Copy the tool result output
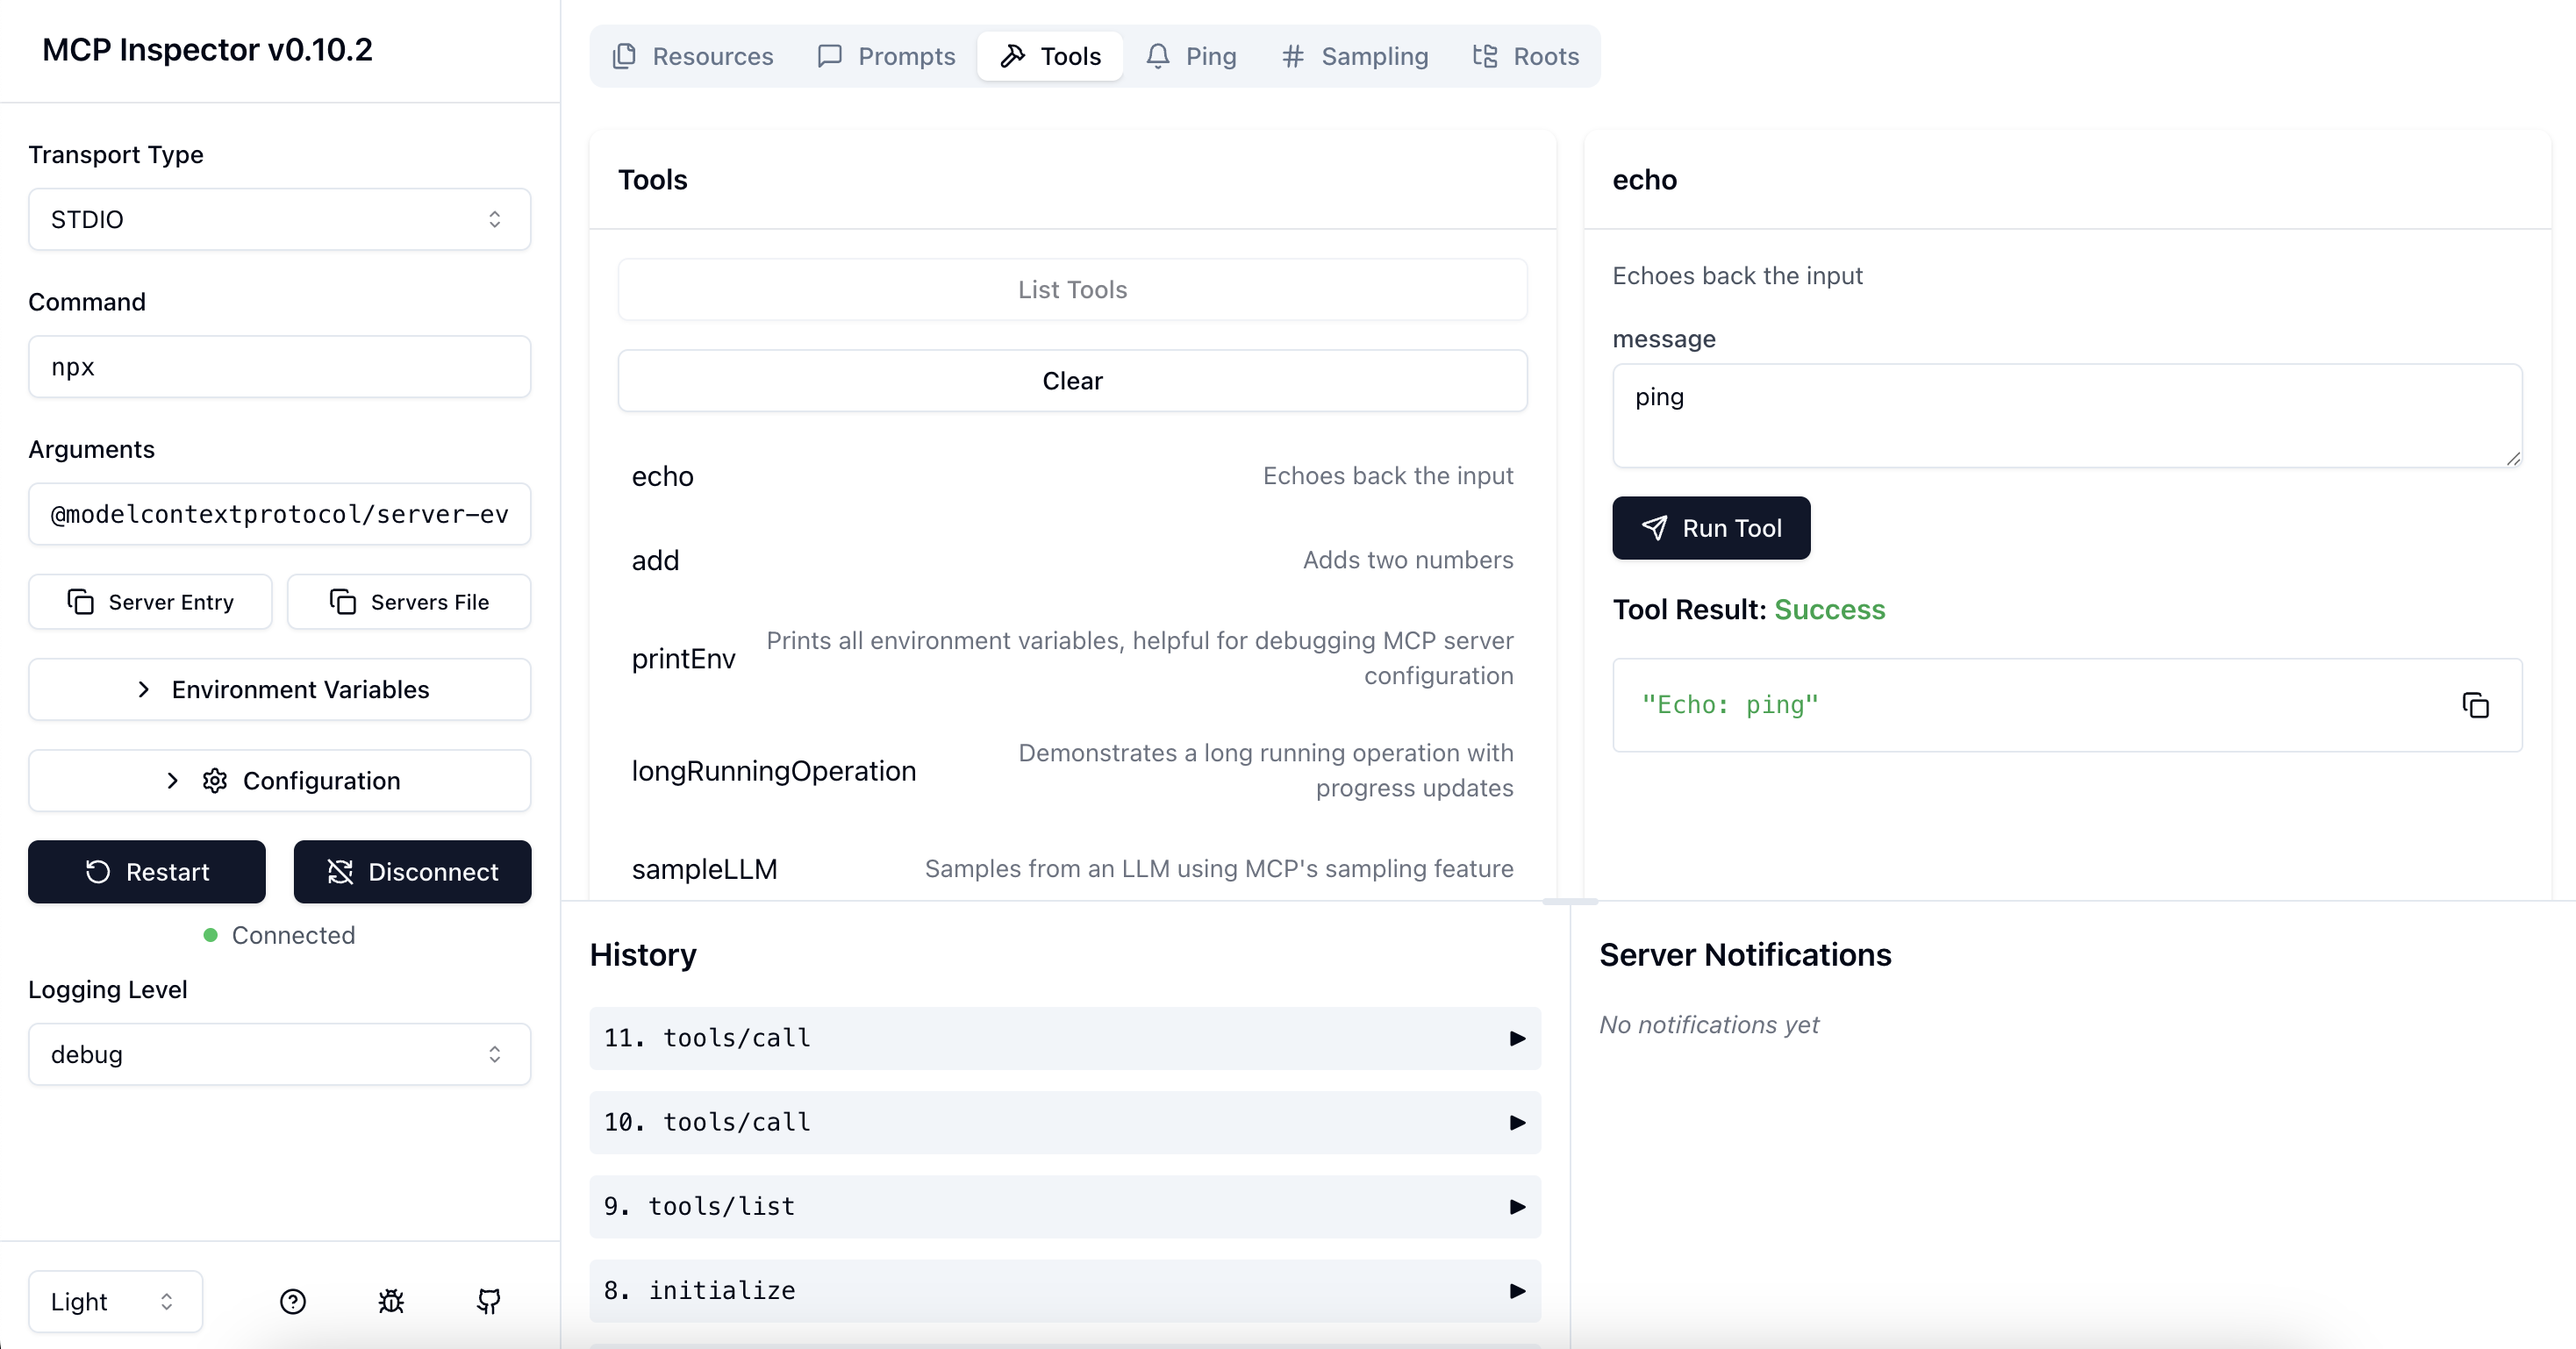 [2475, 705]
